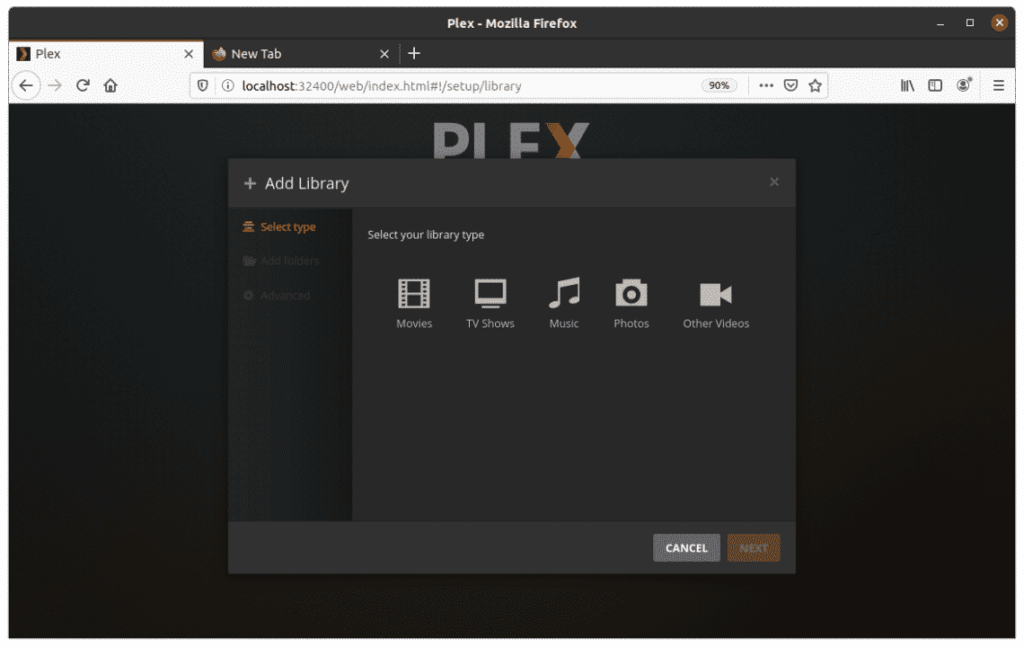1024x647 pixels.
Task: Pick the Music library type
Action: click(x=564, y=304)
